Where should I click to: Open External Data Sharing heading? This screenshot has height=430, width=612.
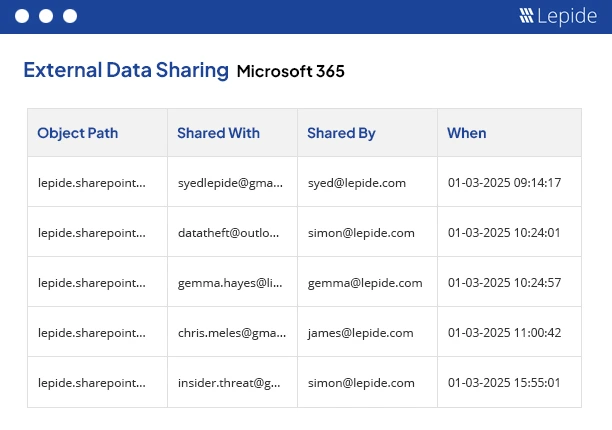[126, 71]
